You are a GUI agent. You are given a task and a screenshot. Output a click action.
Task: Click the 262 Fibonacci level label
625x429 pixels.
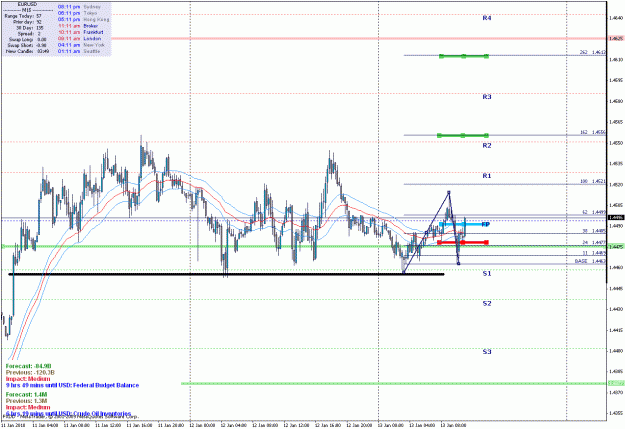(593, 52)
